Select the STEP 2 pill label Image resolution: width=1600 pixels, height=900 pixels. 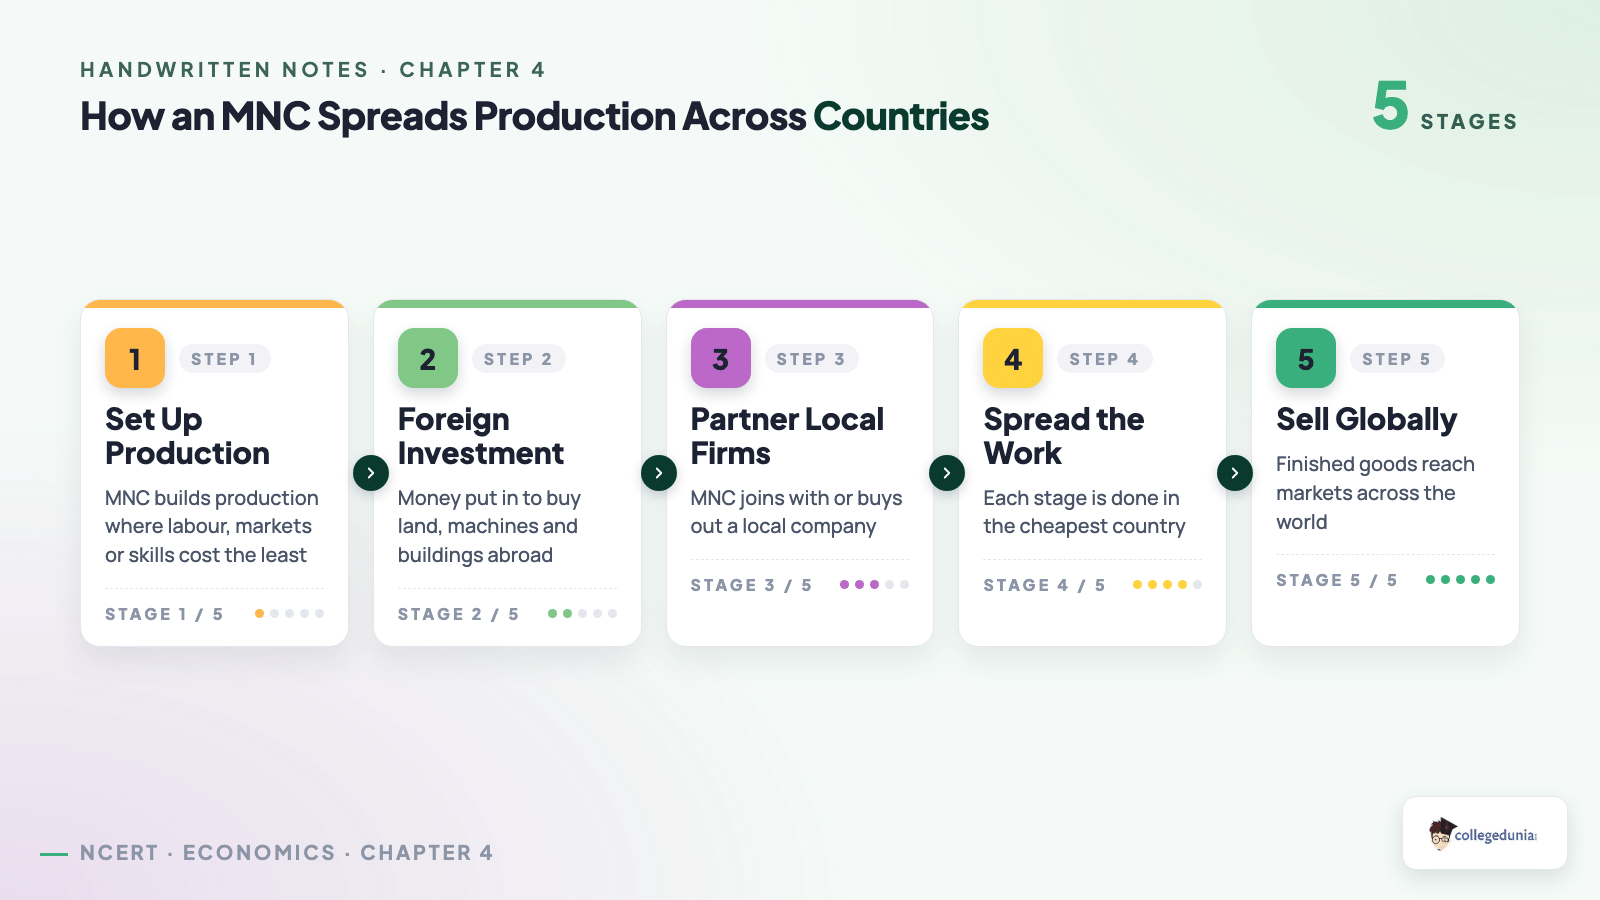518,359
